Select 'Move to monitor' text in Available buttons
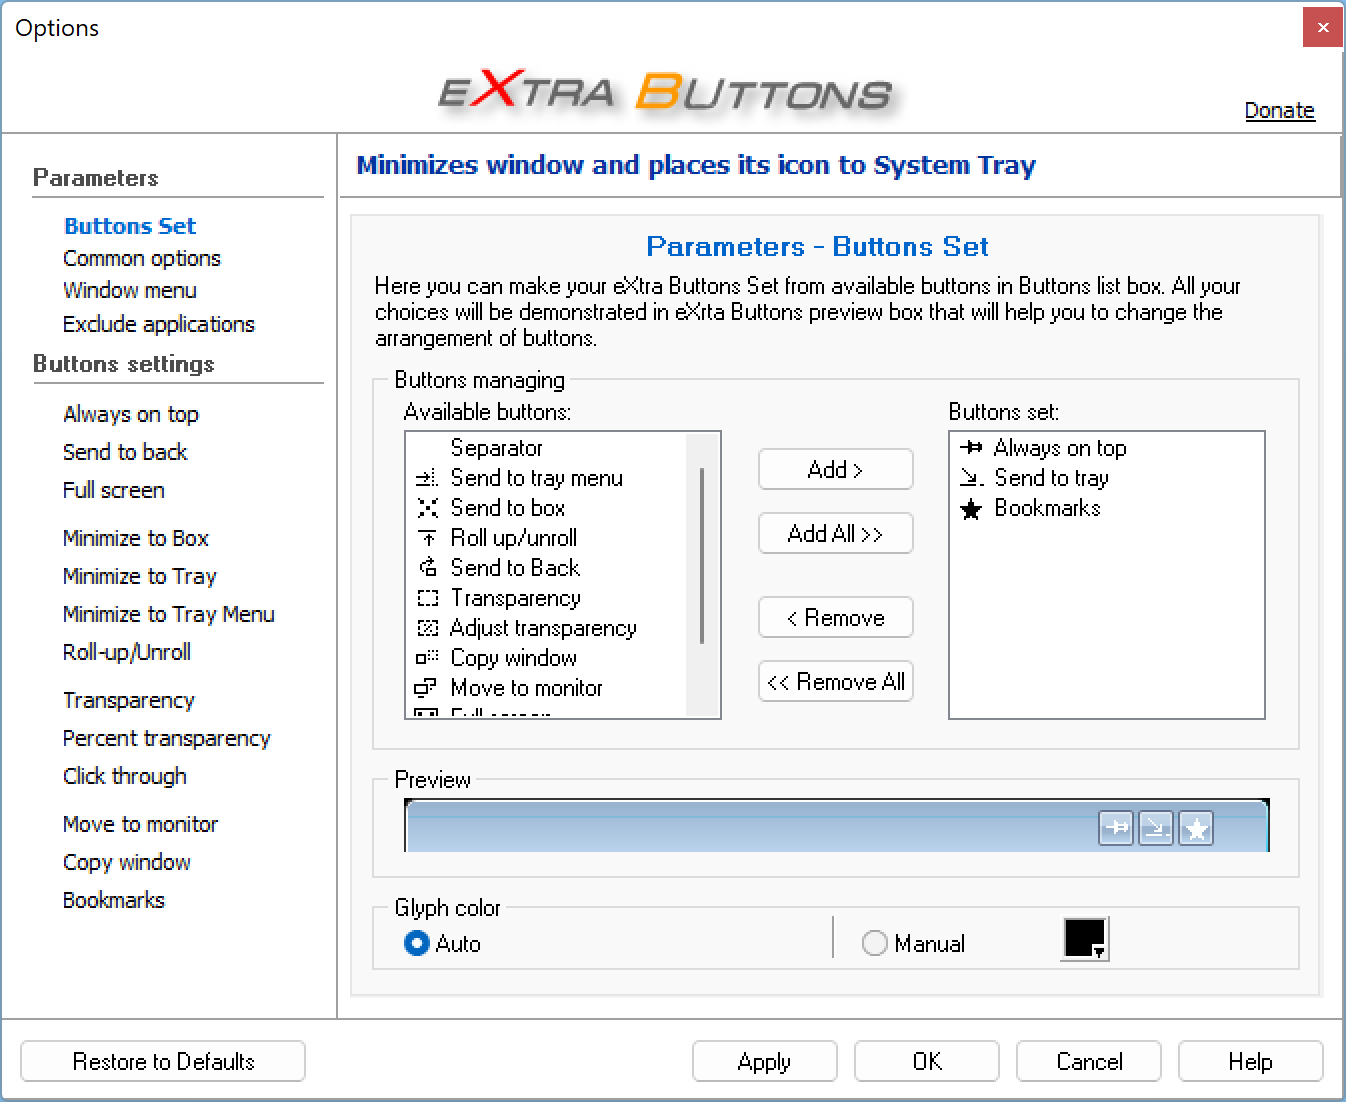Screen dimensions: 1346x1102 tap(527, 688)
